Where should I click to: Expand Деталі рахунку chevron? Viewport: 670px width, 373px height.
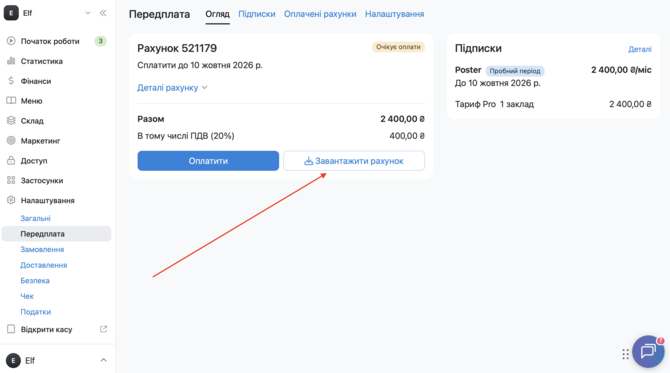[205, 88]
